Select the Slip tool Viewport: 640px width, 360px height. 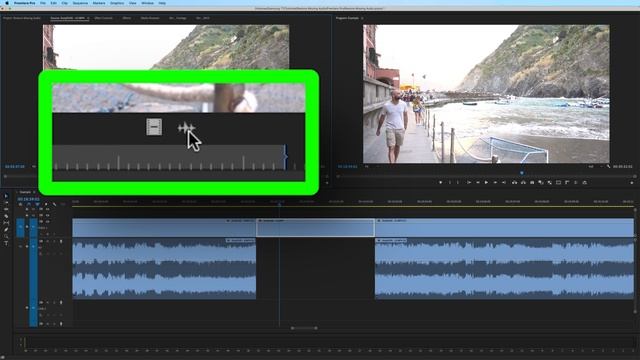6,223
